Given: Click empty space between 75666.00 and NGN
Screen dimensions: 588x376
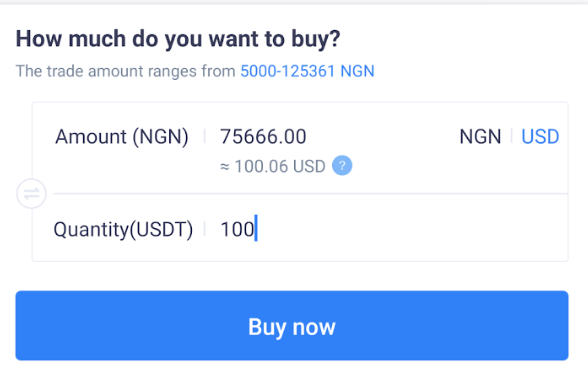Looking at the screenshot, I should pyautogui.click(x=382, y=136).
